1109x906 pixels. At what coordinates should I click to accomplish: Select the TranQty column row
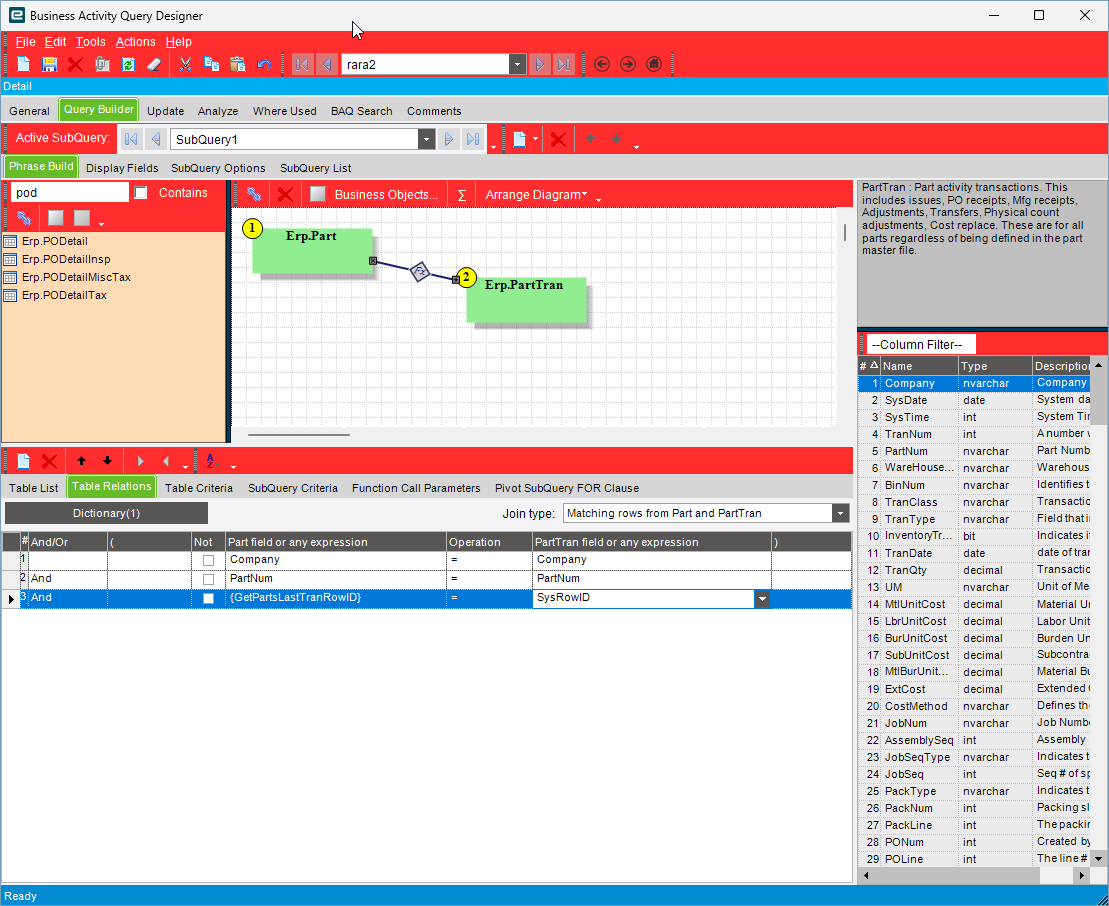(975, 570)
